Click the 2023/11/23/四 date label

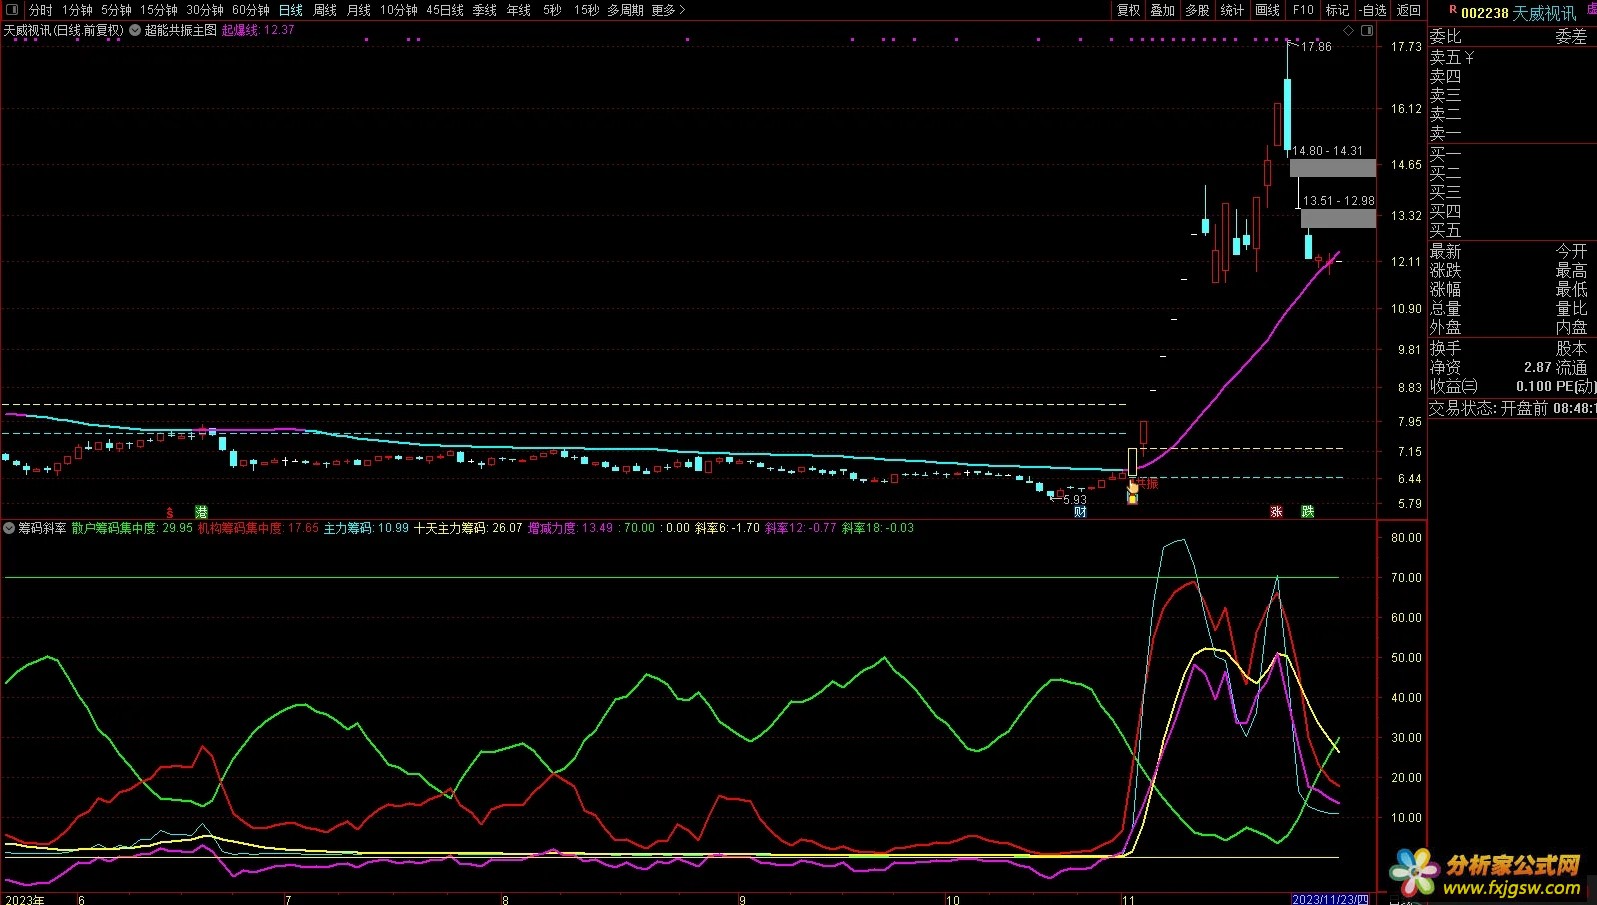click(1330, 899)
